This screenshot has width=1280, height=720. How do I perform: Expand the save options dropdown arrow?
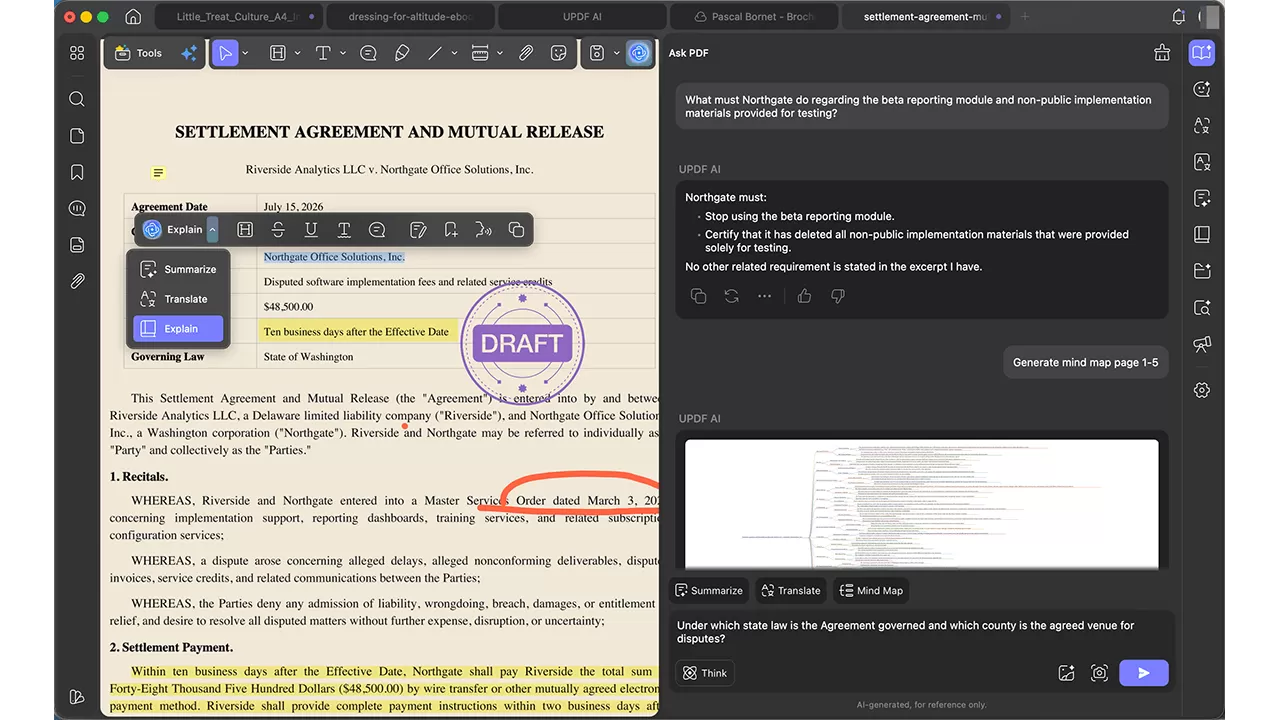point(615,53)
